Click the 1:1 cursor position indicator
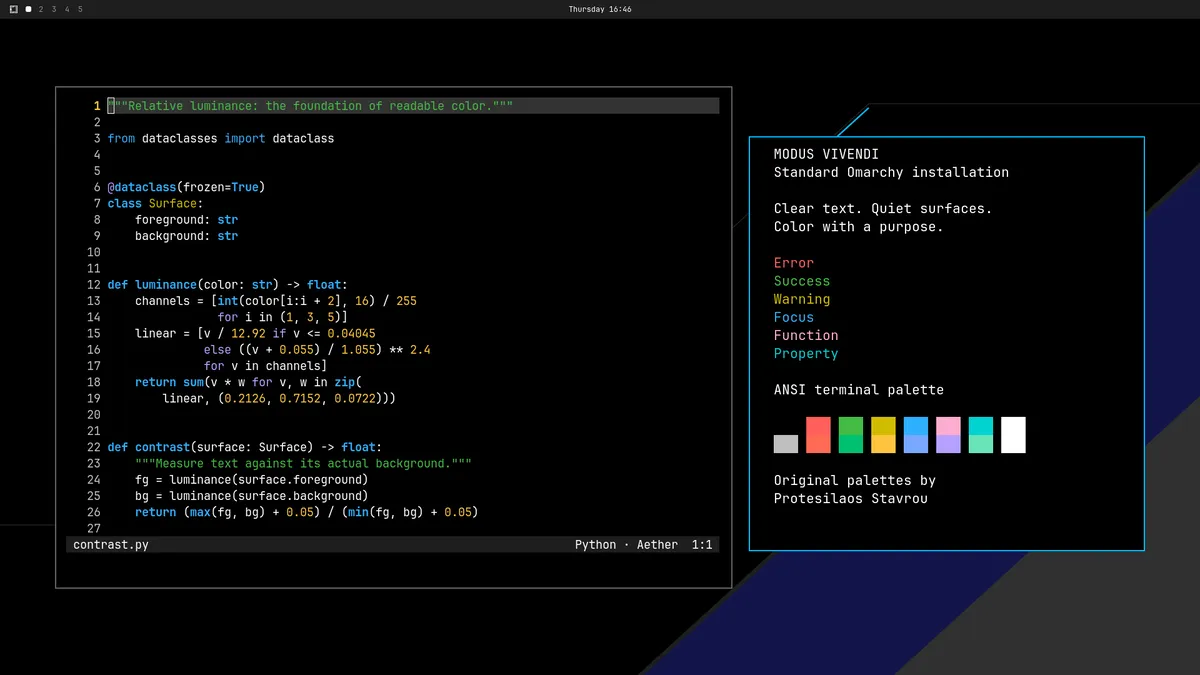 (x=702, y=545)
